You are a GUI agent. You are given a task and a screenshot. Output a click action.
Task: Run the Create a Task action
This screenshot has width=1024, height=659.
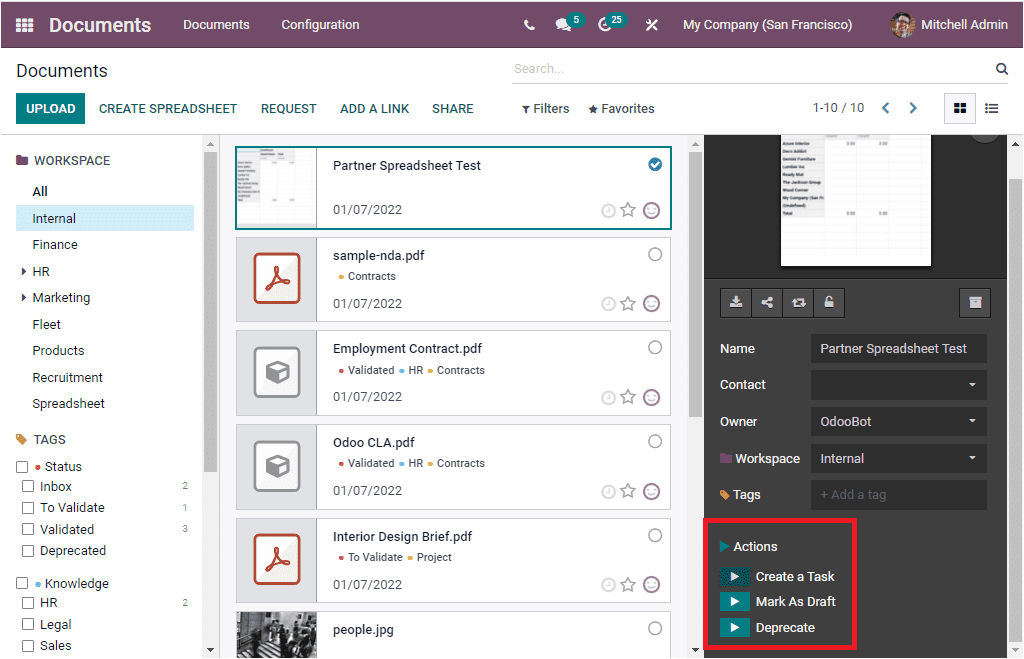click(735, 577)
